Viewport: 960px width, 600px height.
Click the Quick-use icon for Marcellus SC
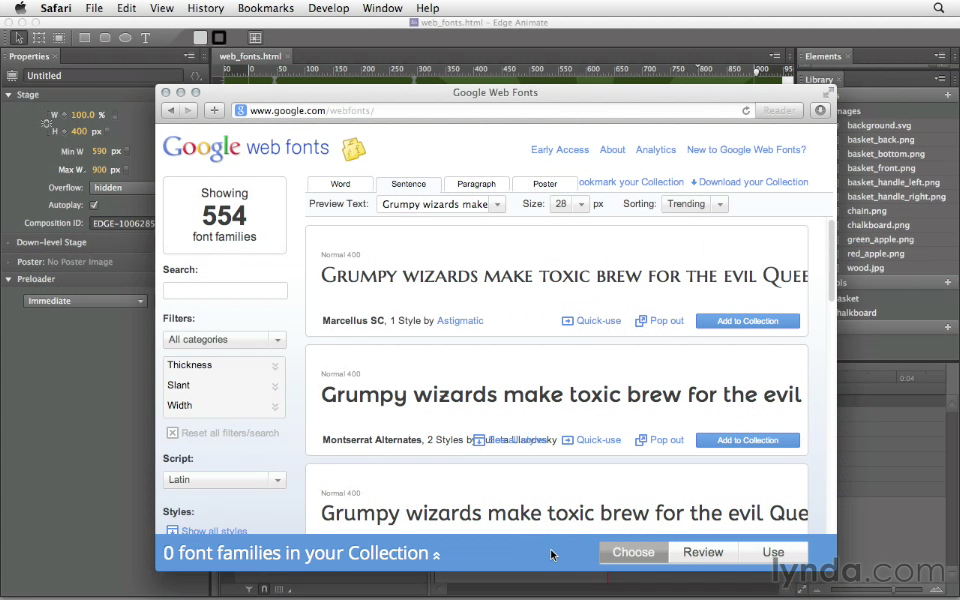click(x=568, y=321)
